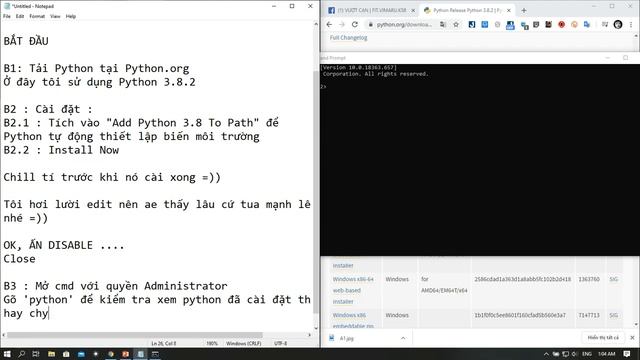
Task: Click the Google Translate extension icon
Action: pos(587,24)
